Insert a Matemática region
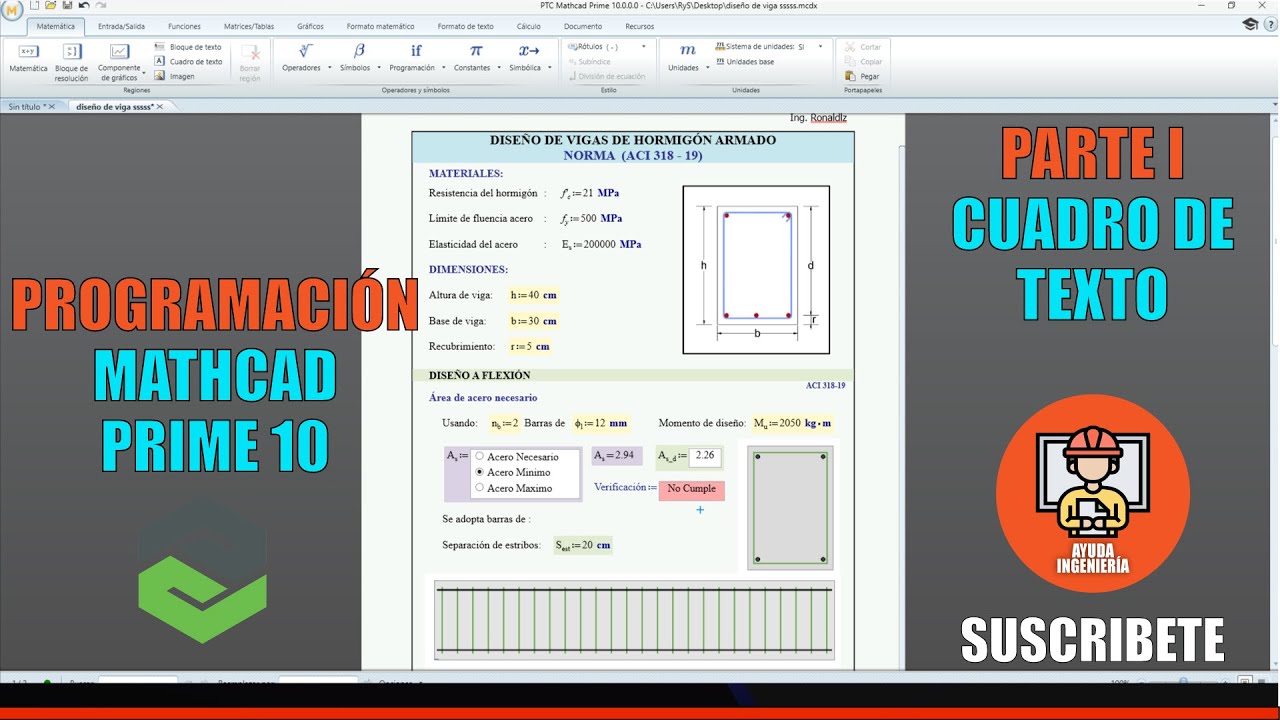The image size is (1280, 720). click(x=29, y=58)
